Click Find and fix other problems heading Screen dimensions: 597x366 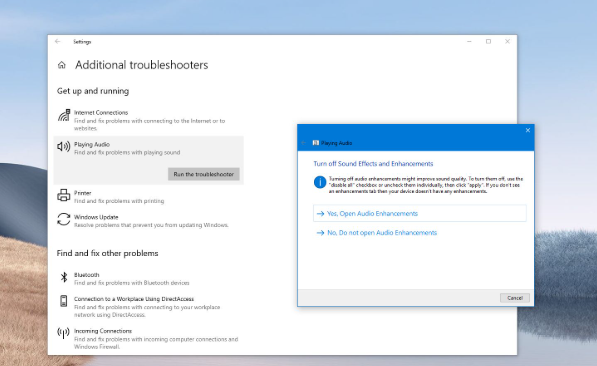coord(107,253)
